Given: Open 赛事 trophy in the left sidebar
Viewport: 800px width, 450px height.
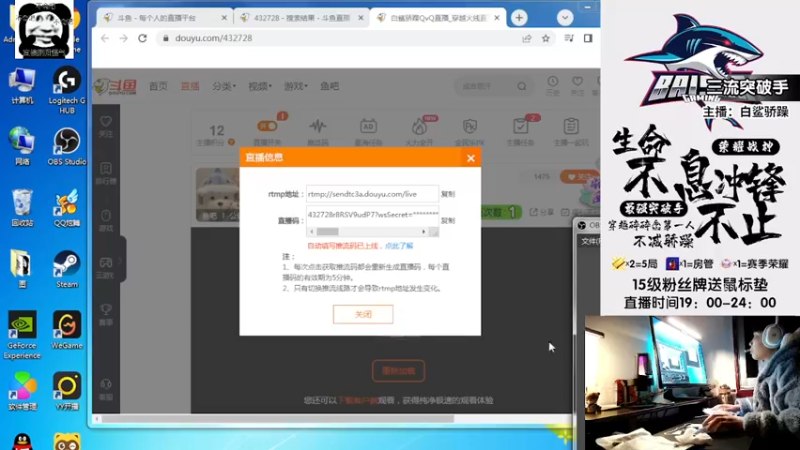Looking at the screenshot, I should coord(106,314).
